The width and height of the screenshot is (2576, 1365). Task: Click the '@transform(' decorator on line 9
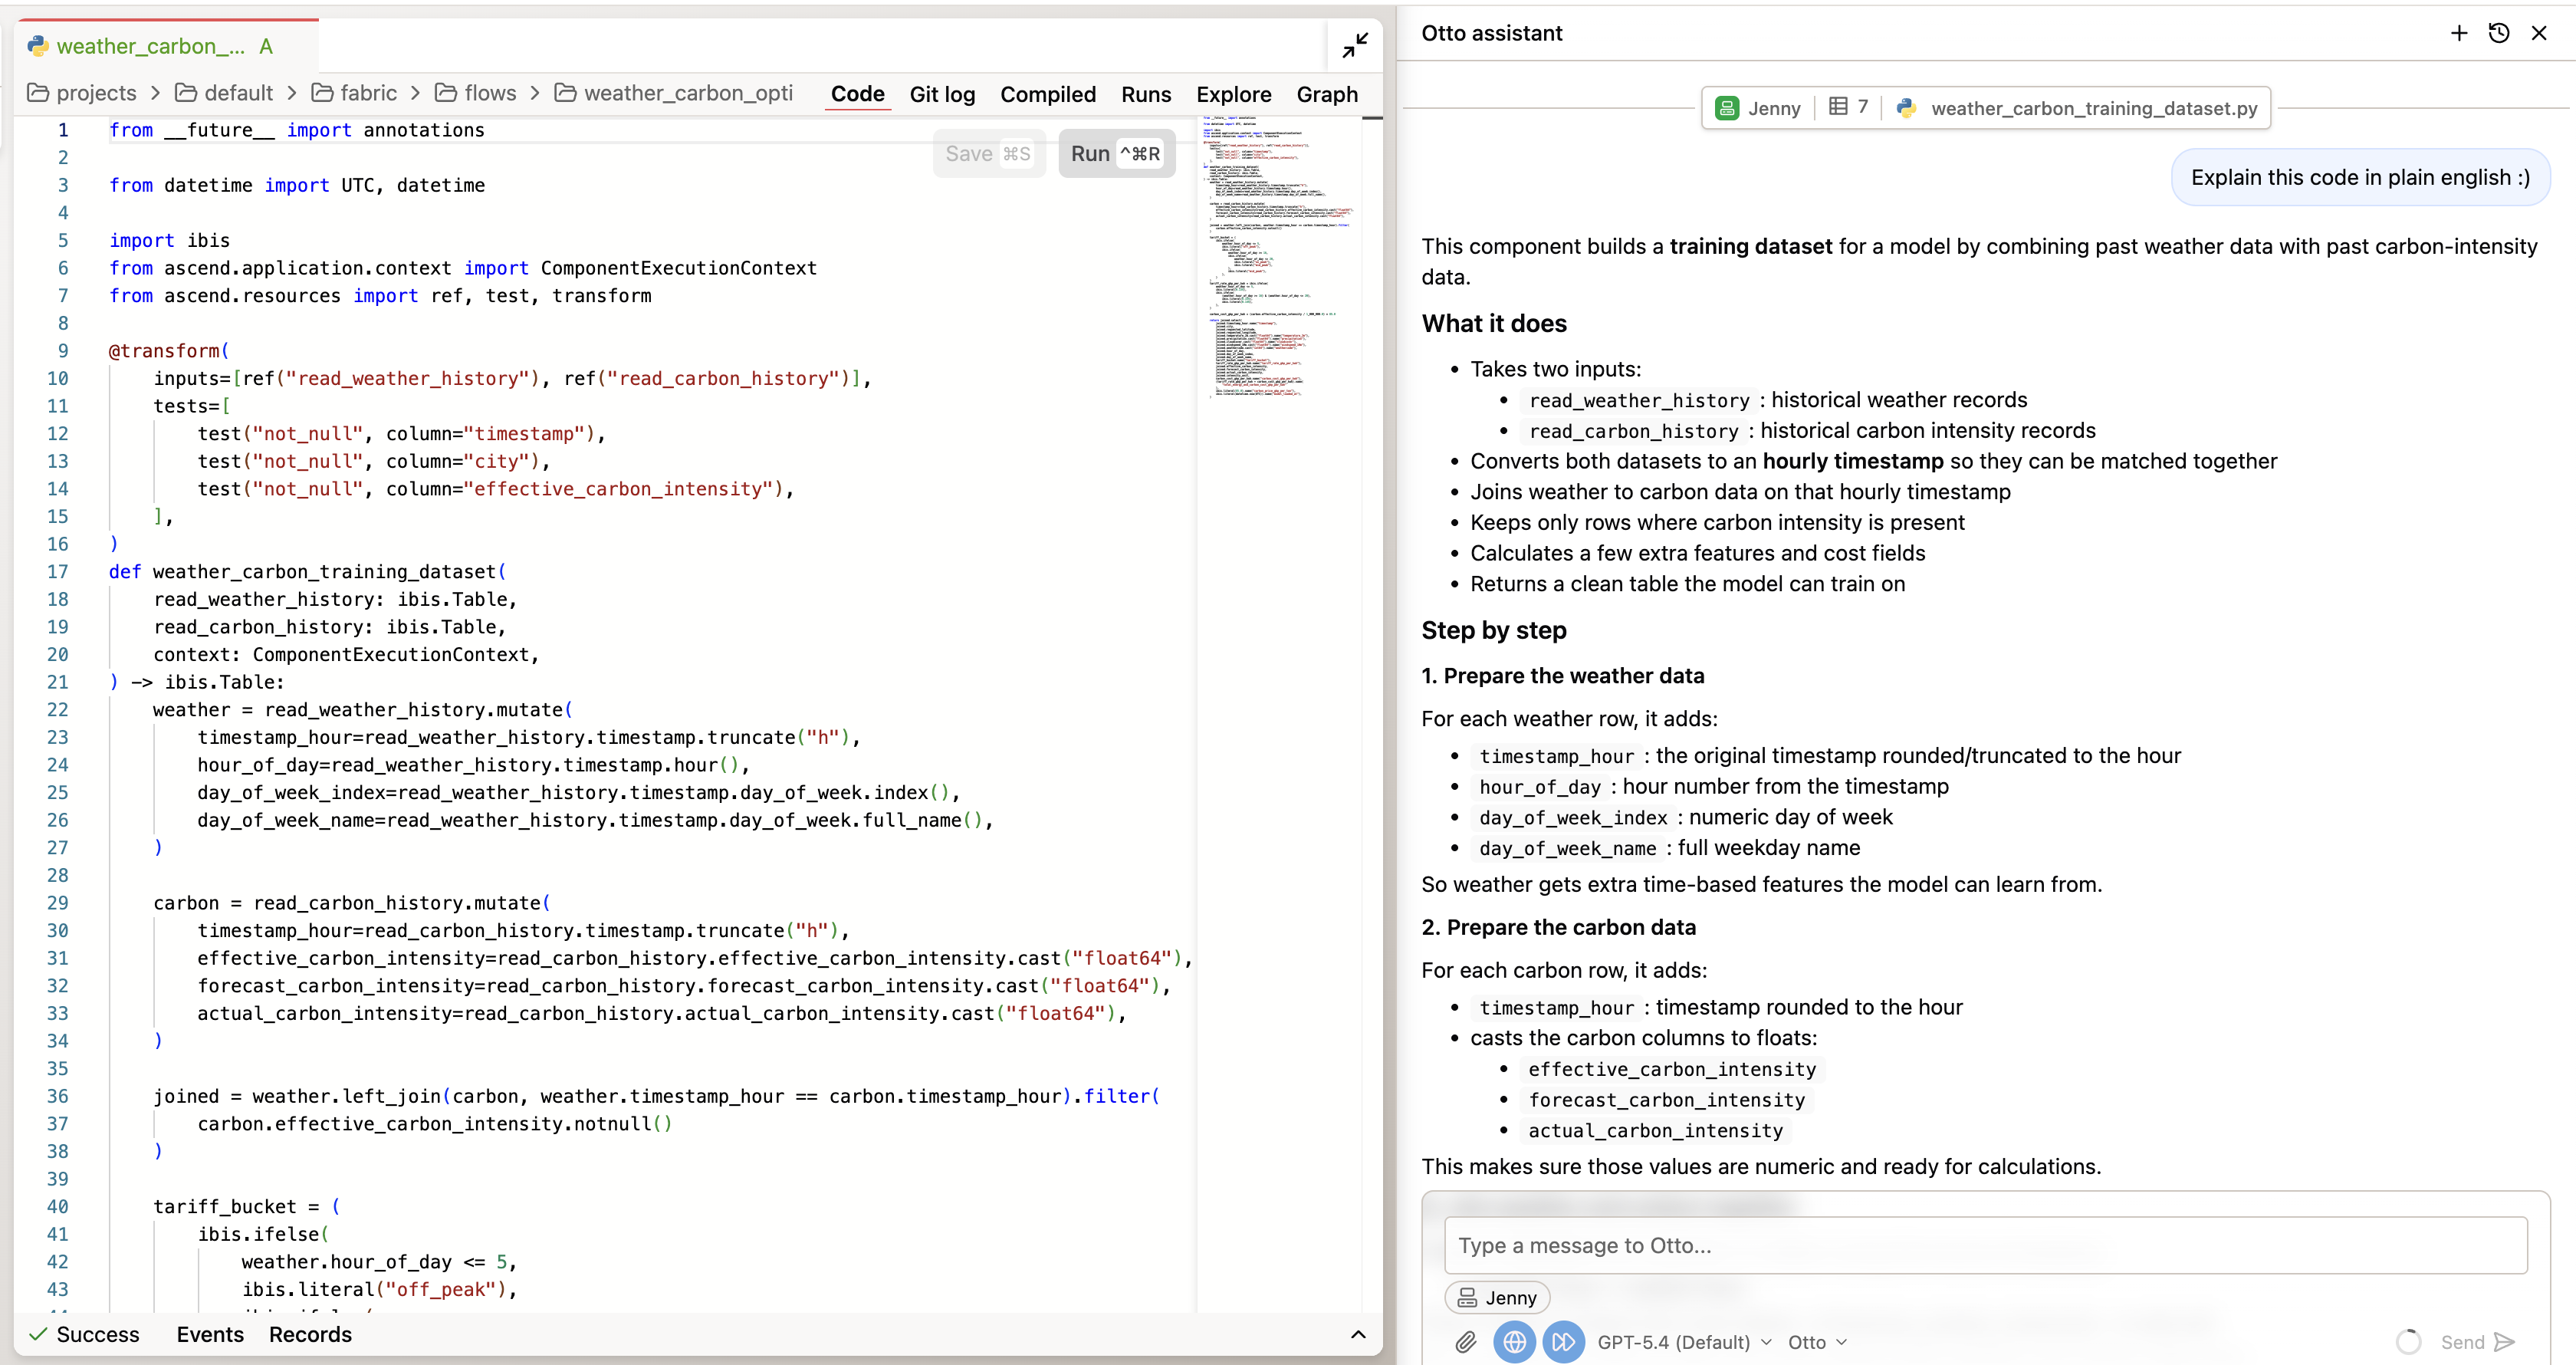point(169,351)
